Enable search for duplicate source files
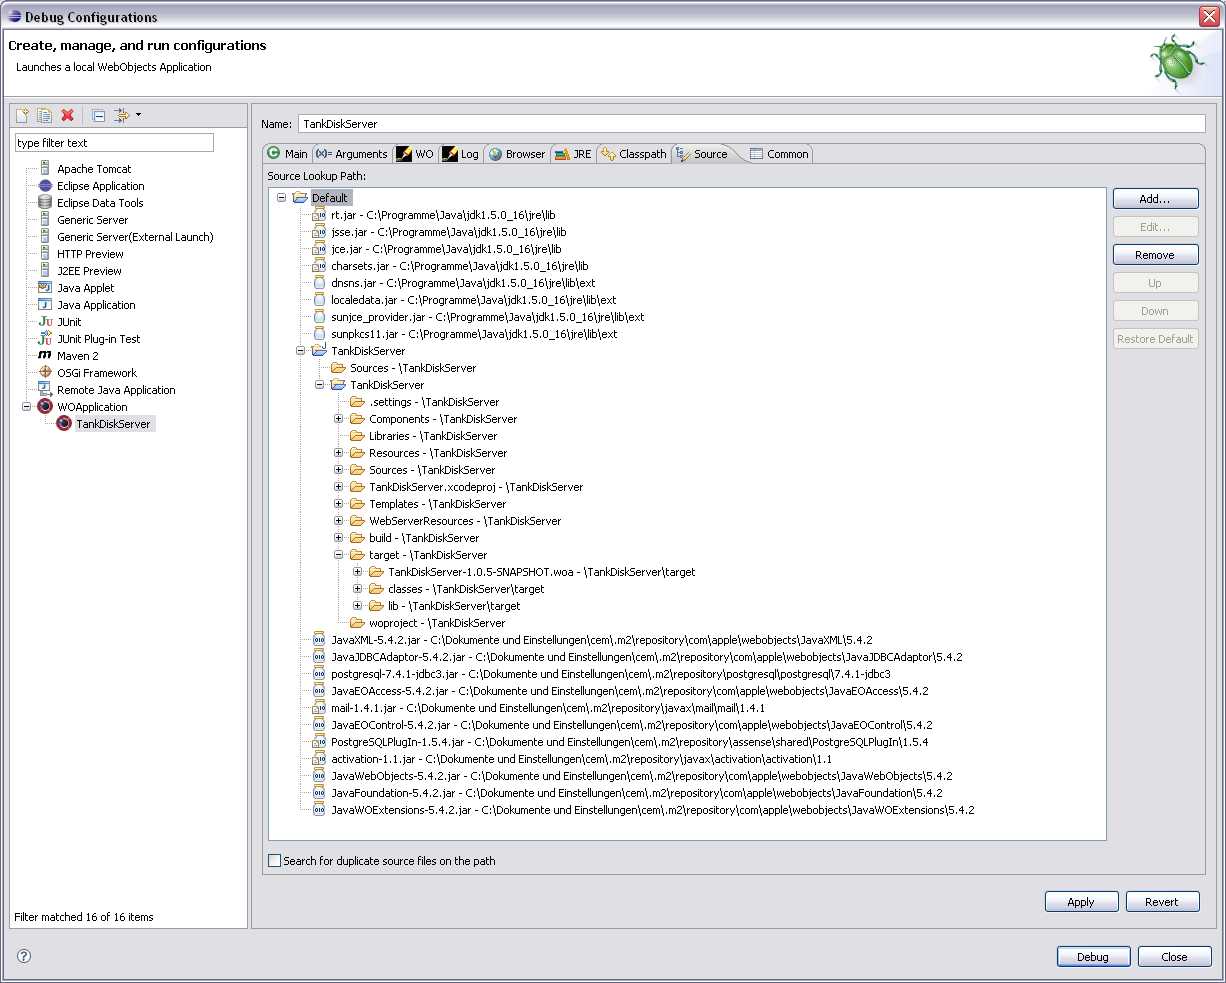The image size is (1226, 983). pyautogui.click(x=275, y=861)
